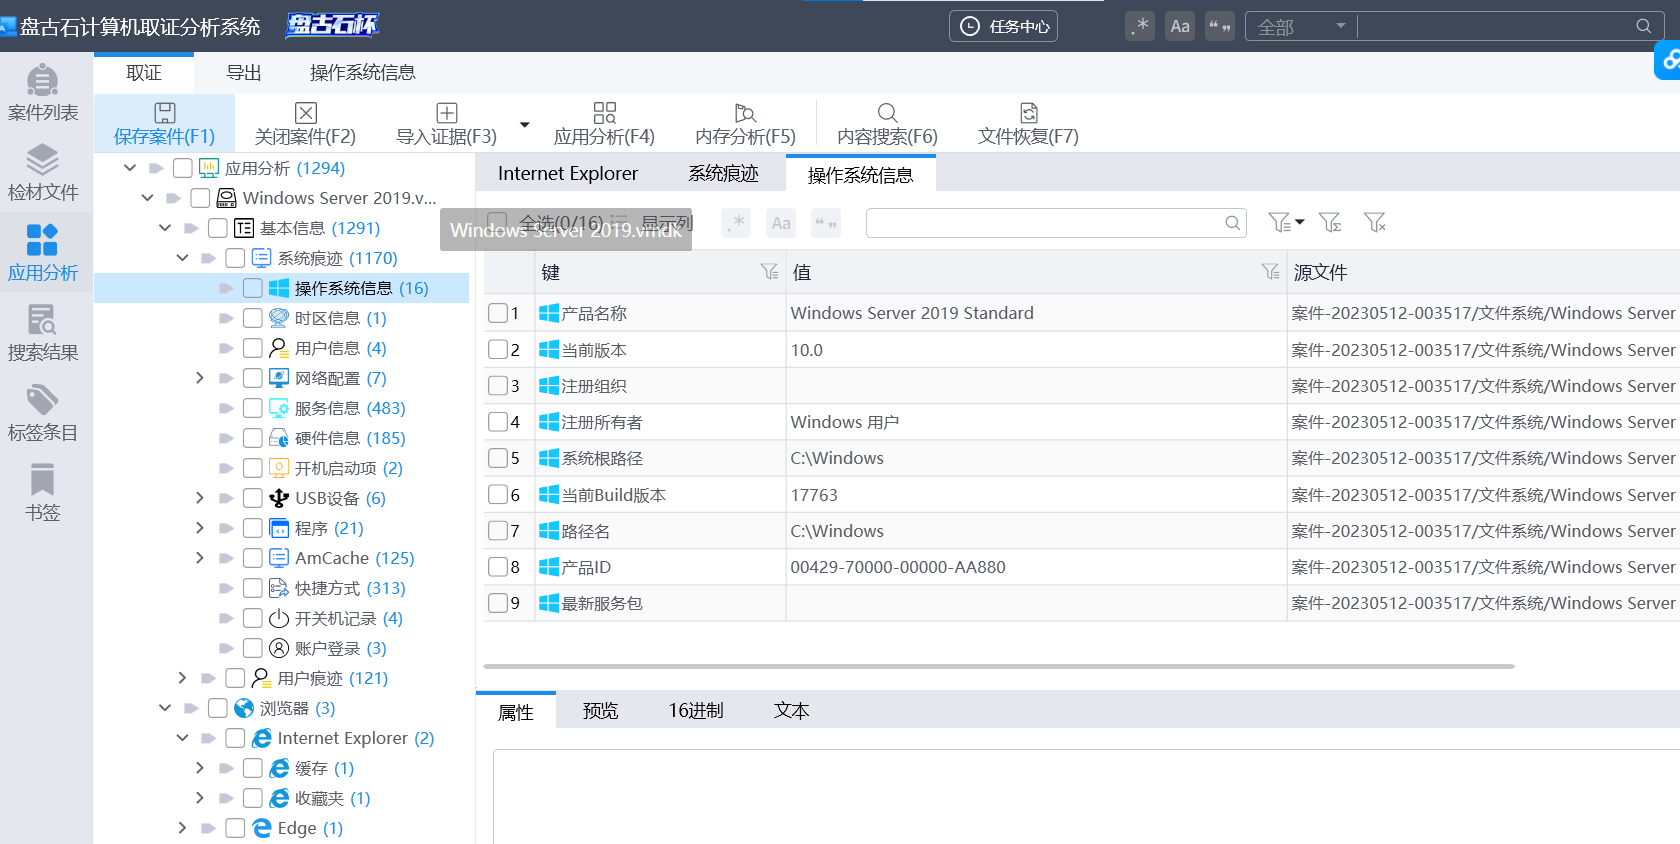Open the 全部 search scope dropdown
This screenshot has height=844, width=1680.
1301,26
